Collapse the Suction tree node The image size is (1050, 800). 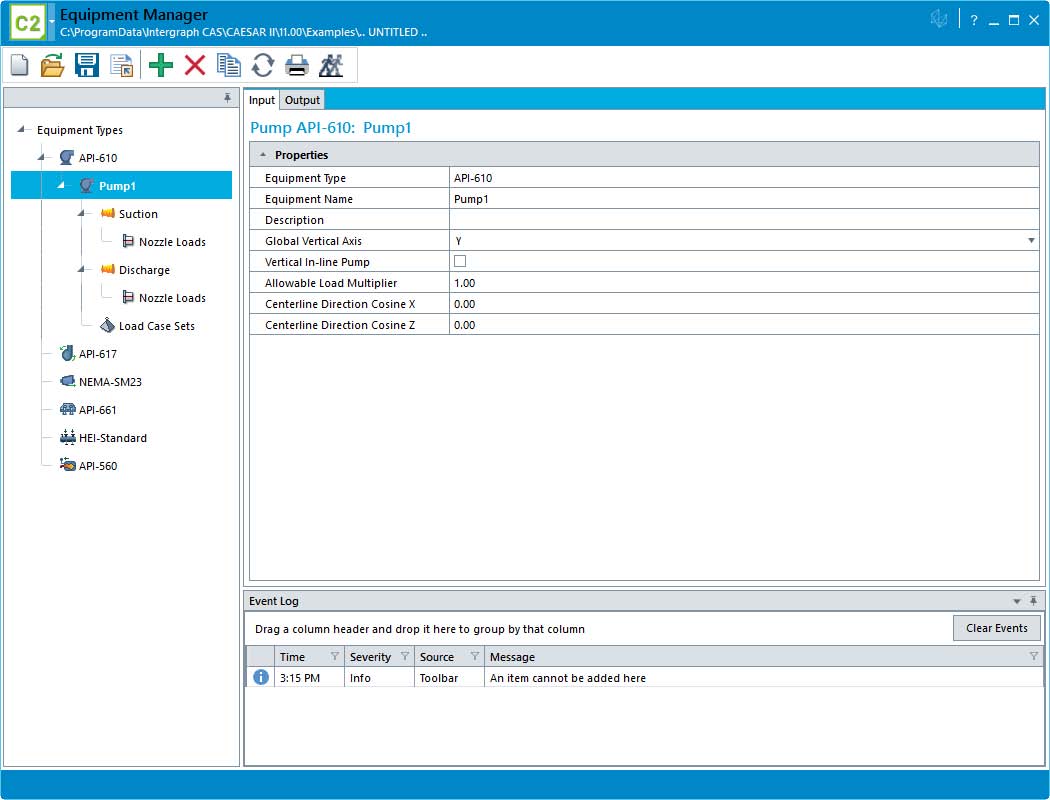(x=82, y=214)
